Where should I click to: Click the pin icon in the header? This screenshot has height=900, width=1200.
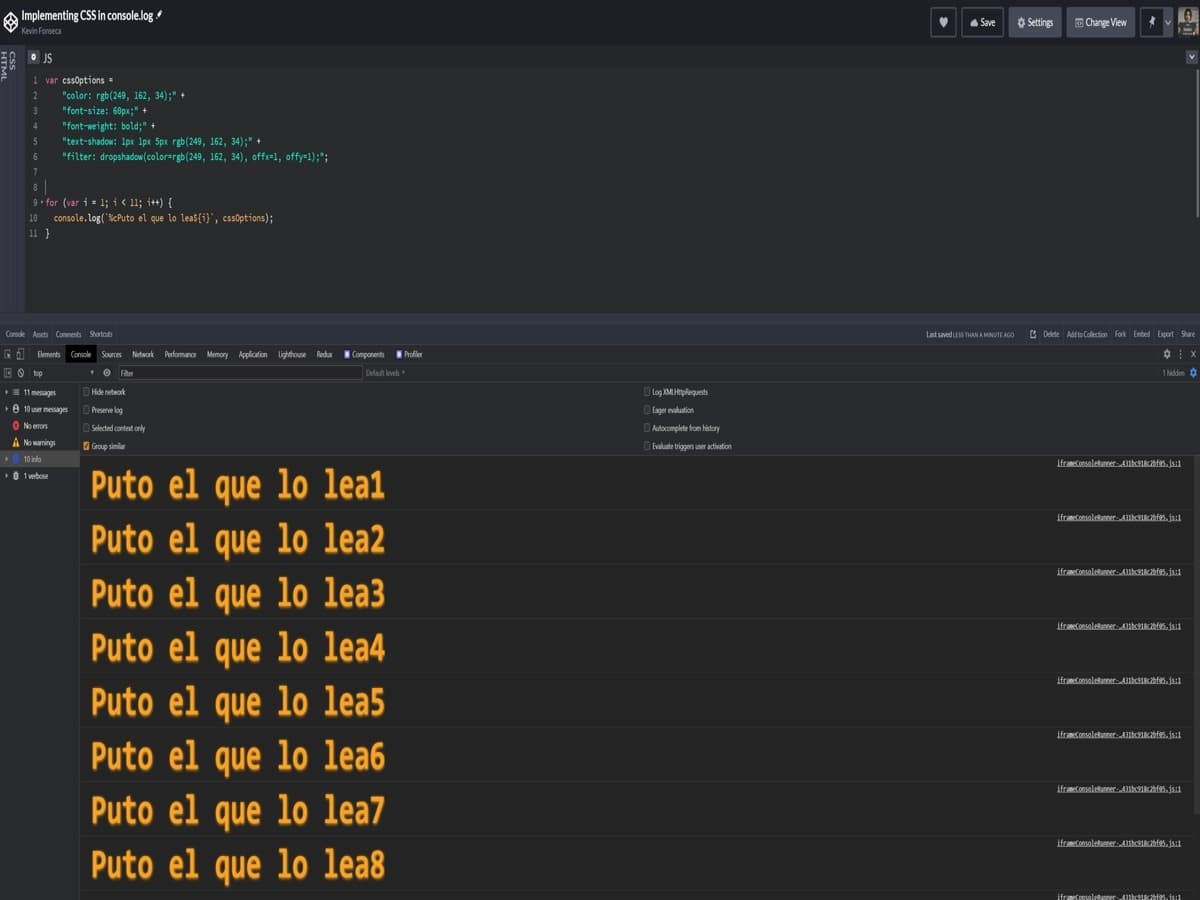pos(1151,22)
